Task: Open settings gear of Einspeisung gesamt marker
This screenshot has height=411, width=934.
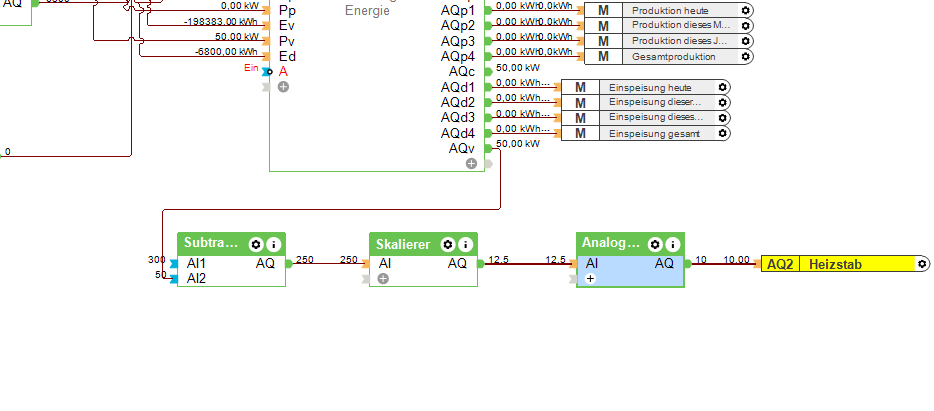Action: (x=723, y=133)
